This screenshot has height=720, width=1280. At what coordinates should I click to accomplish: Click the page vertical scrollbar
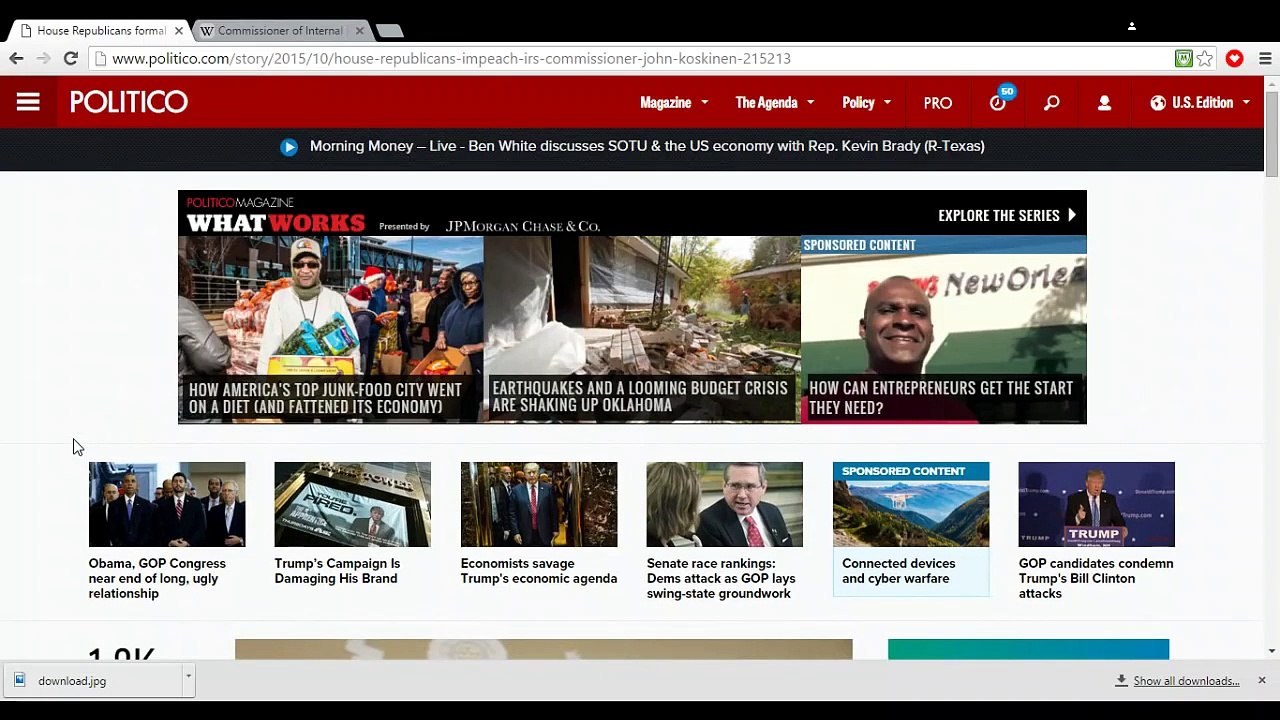1272,134
